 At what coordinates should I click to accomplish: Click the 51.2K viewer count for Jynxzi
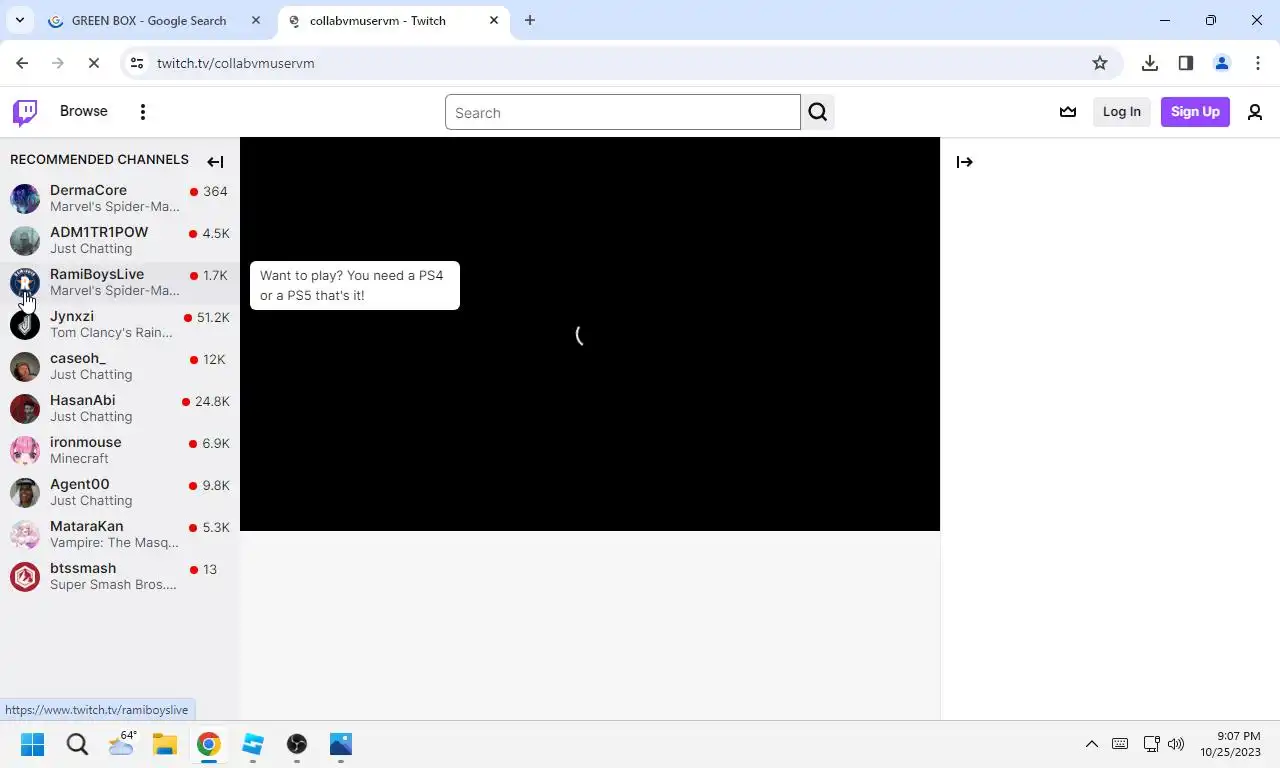pos(213,317)
